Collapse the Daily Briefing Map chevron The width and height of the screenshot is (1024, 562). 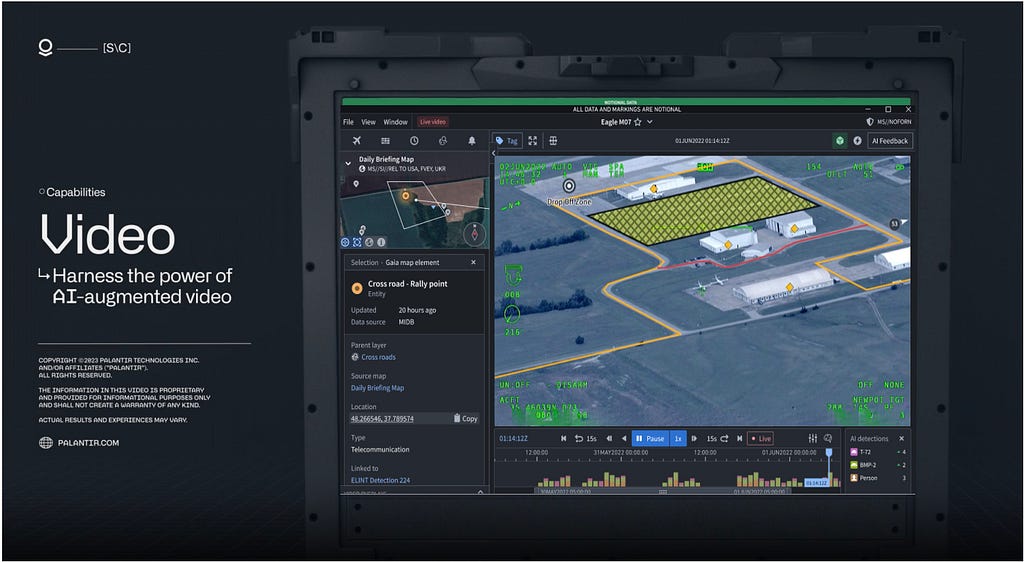tap(348, 163)
